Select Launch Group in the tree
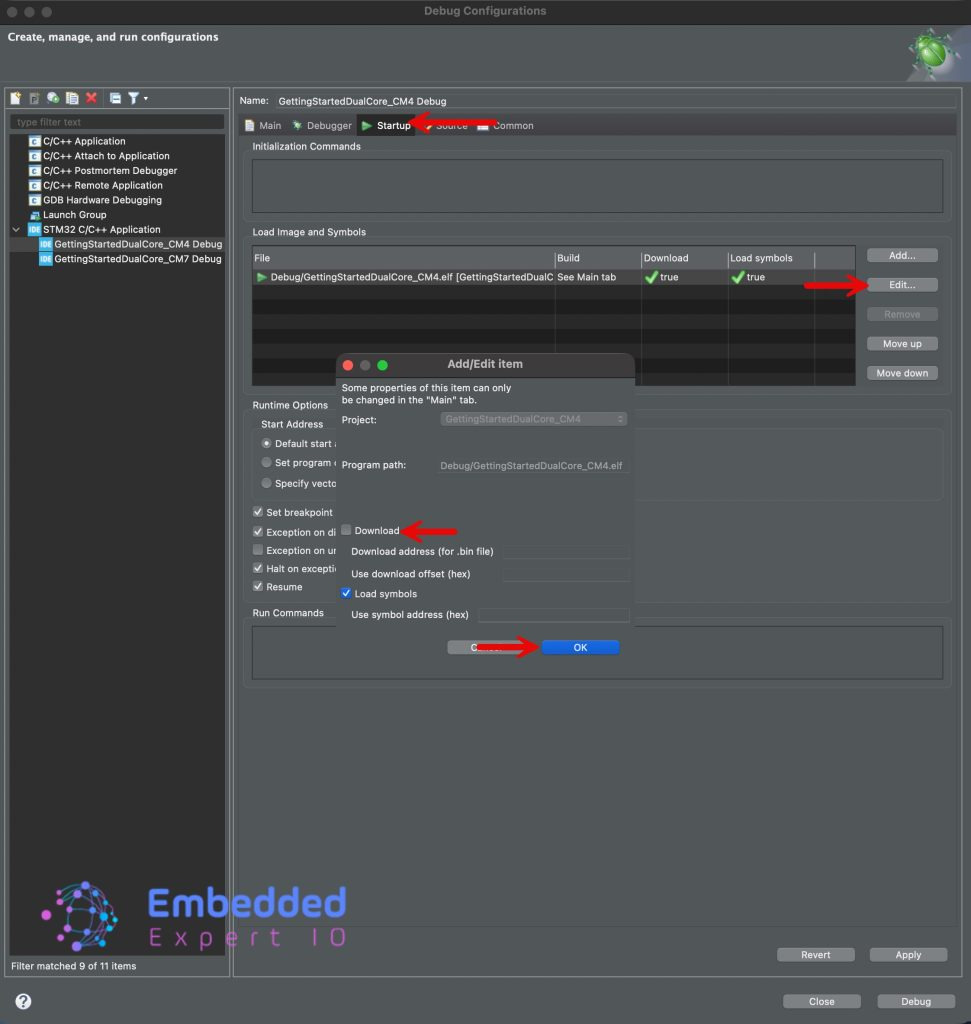Image resolution: width=971 pixels, height=1024 pixels. tap(74, 215)
